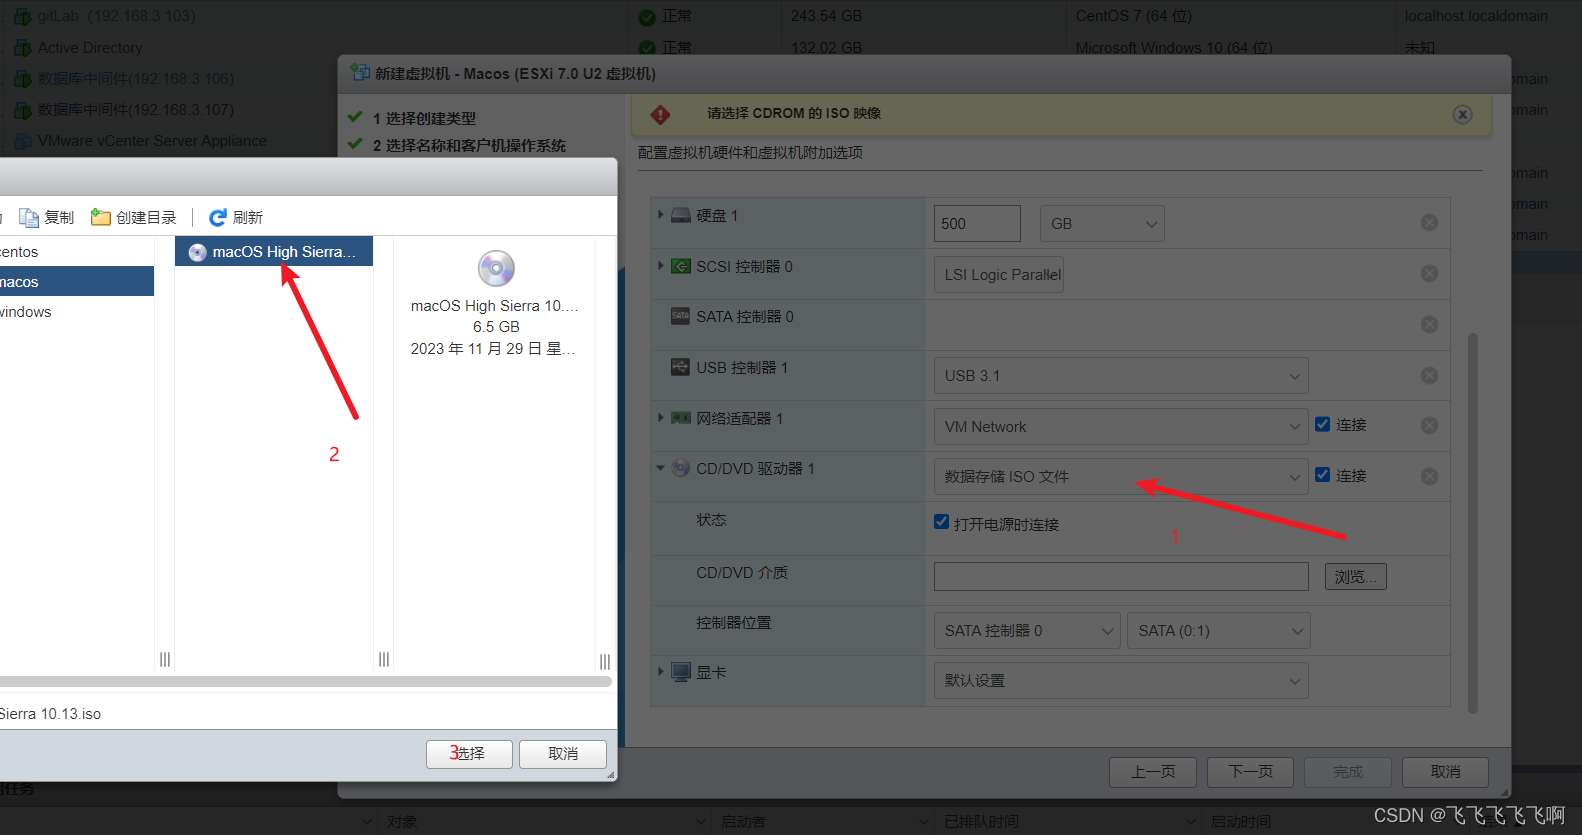The height and width of the screenshot is (835, 1582).
Task: Toggle network adapter 1 connect checkbox
Action: (x=1322, y=424)
